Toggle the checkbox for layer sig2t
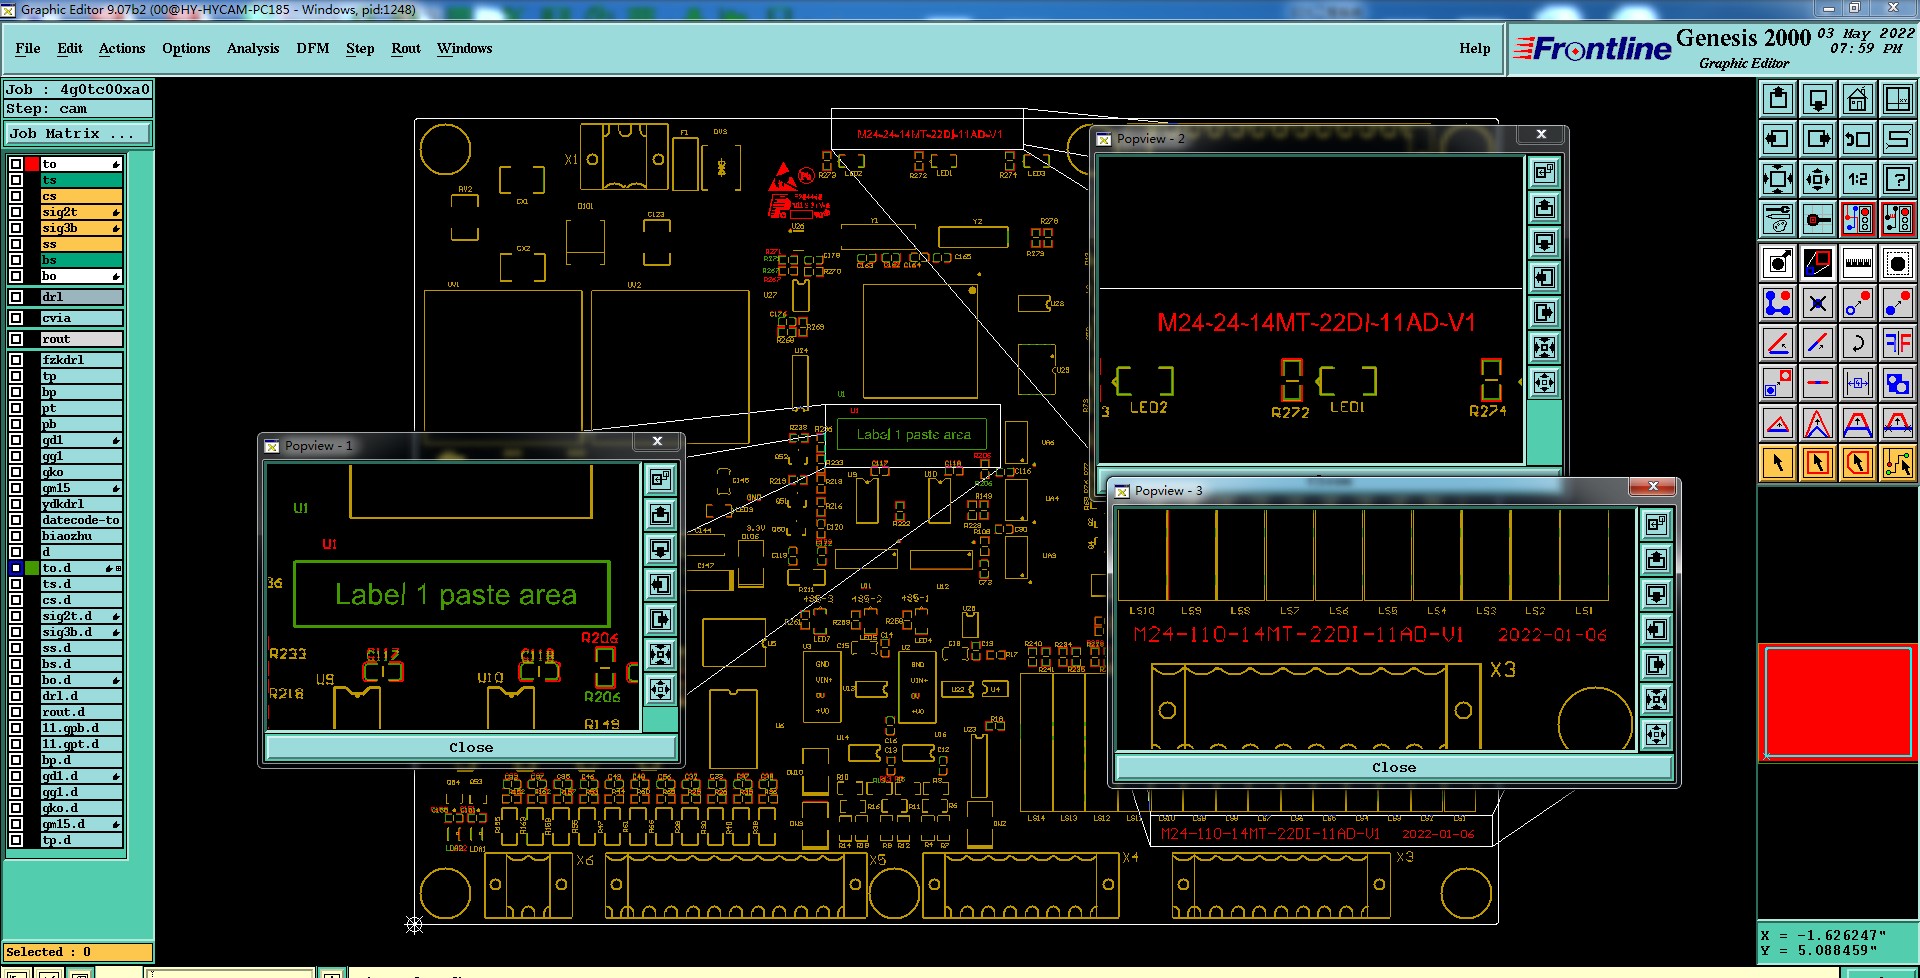 tap(16, 212)
